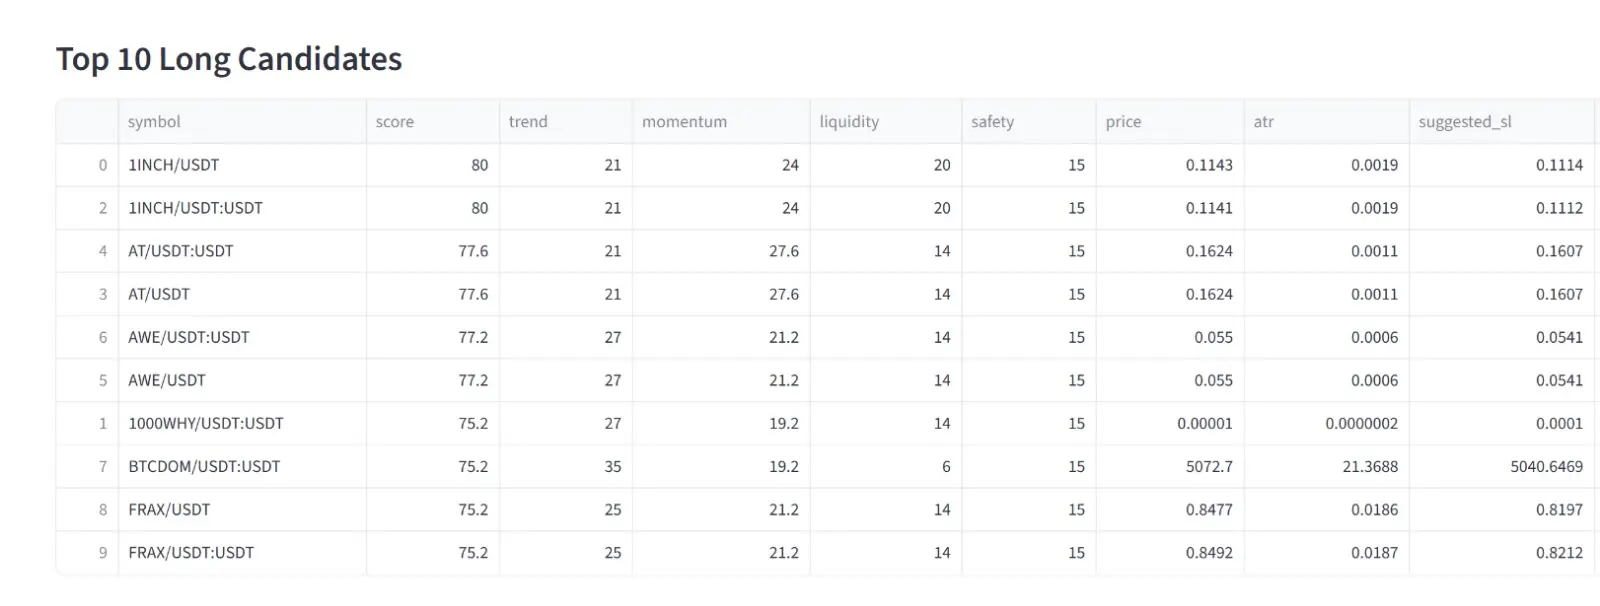
Task: Click the suggested_sl column header
Action: click(1502, 122)
